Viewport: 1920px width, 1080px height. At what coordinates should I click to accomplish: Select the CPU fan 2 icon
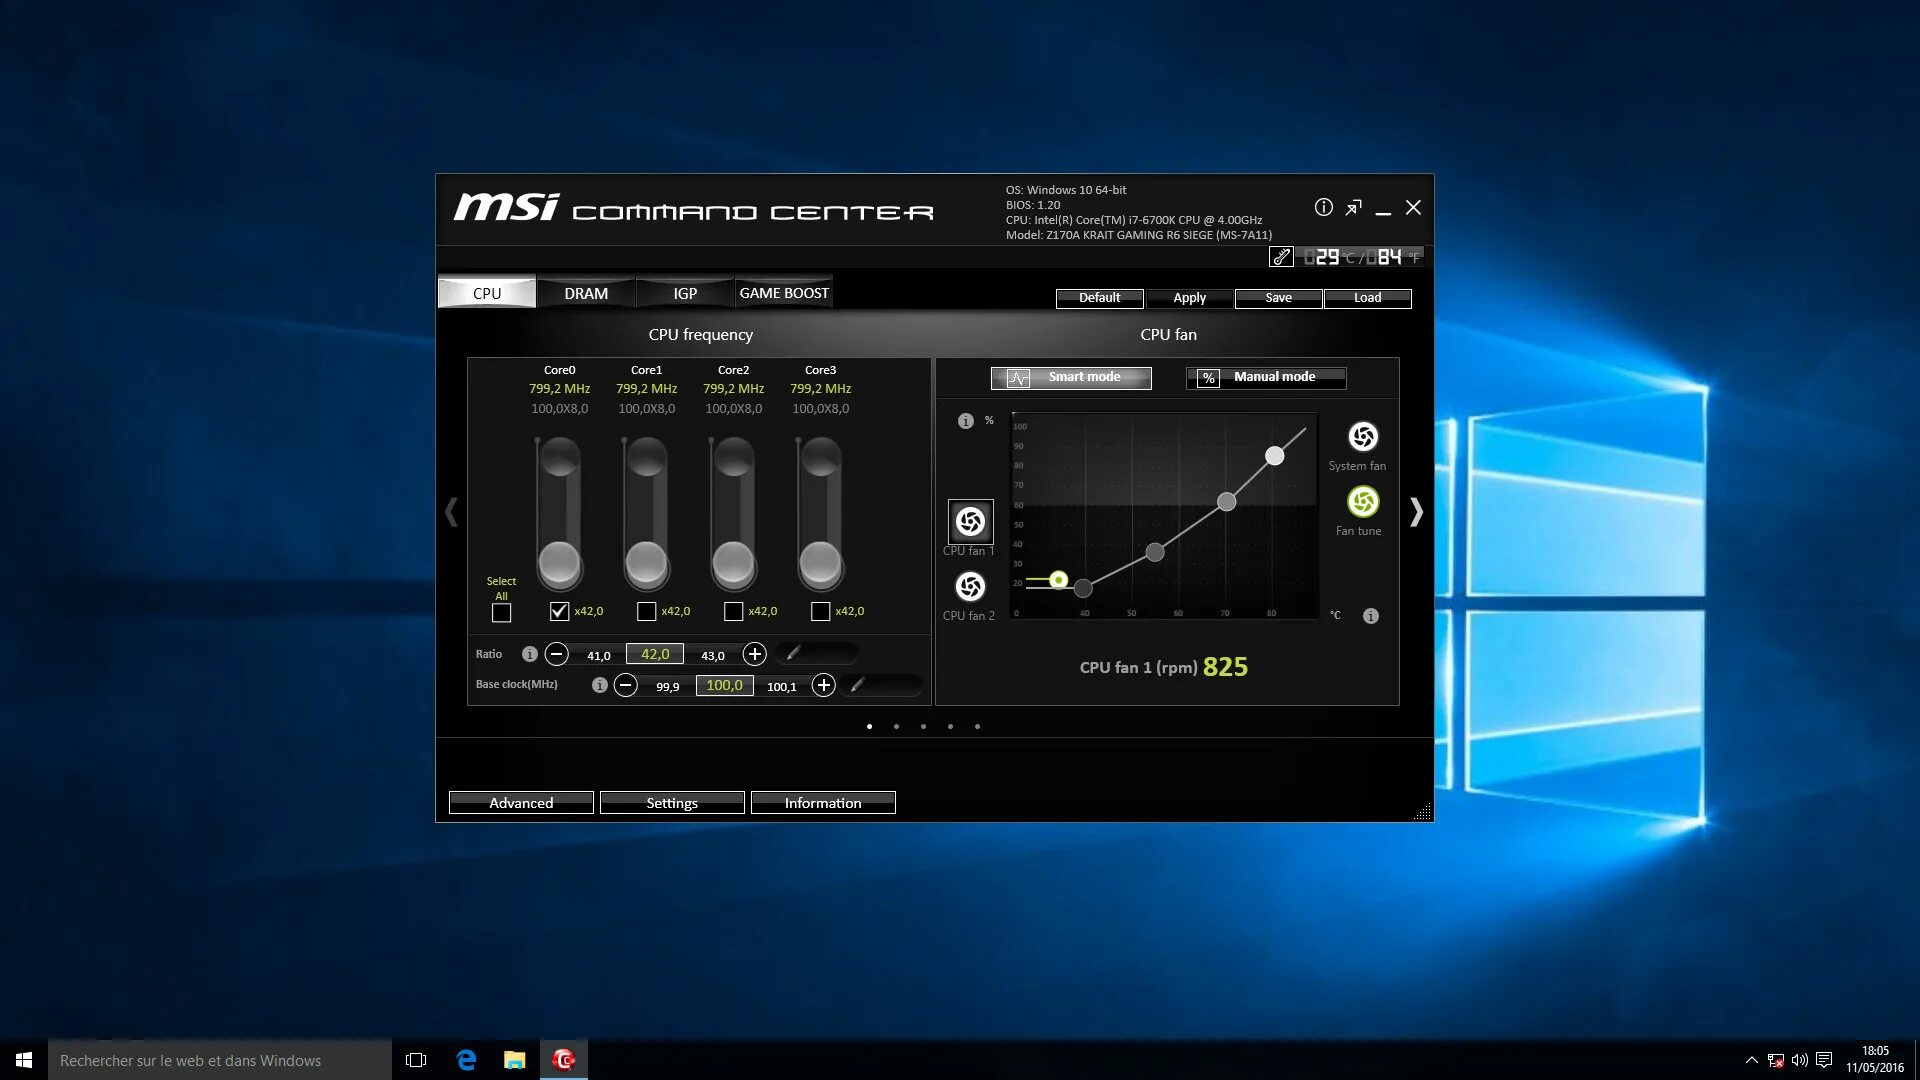pyautogui.click(x=970, y=587)
